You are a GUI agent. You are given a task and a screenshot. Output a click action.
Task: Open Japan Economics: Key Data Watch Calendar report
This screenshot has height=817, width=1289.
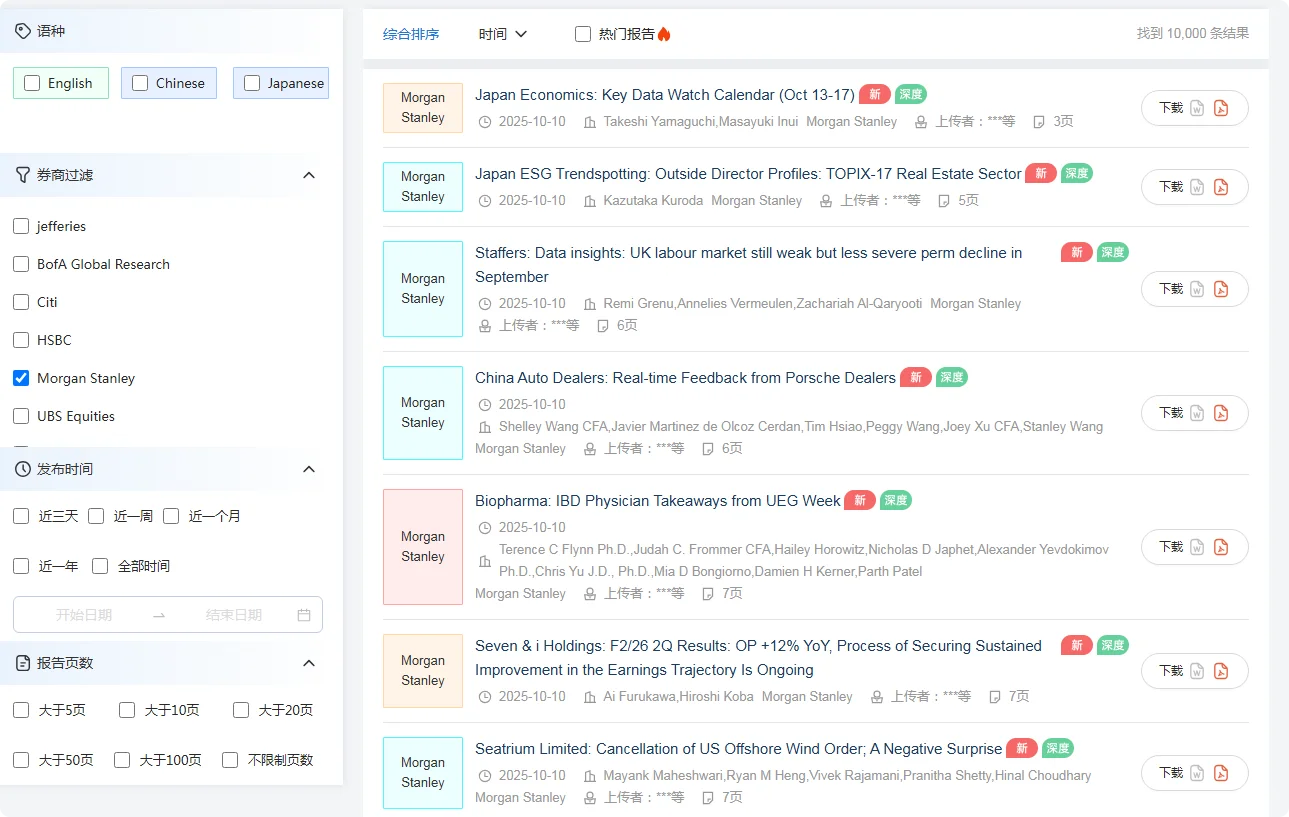665,95
